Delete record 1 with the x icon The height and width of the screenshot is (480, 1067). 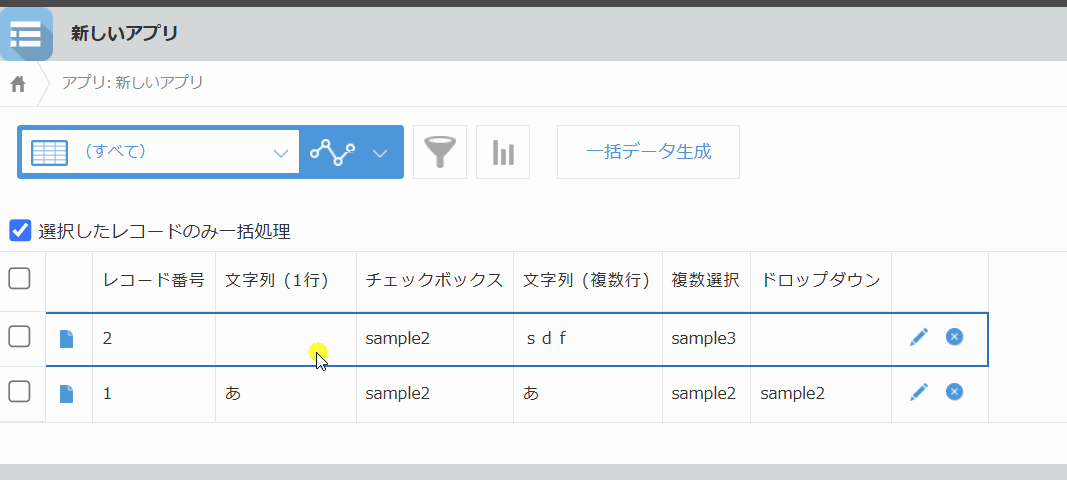click(x=954, y=392)
